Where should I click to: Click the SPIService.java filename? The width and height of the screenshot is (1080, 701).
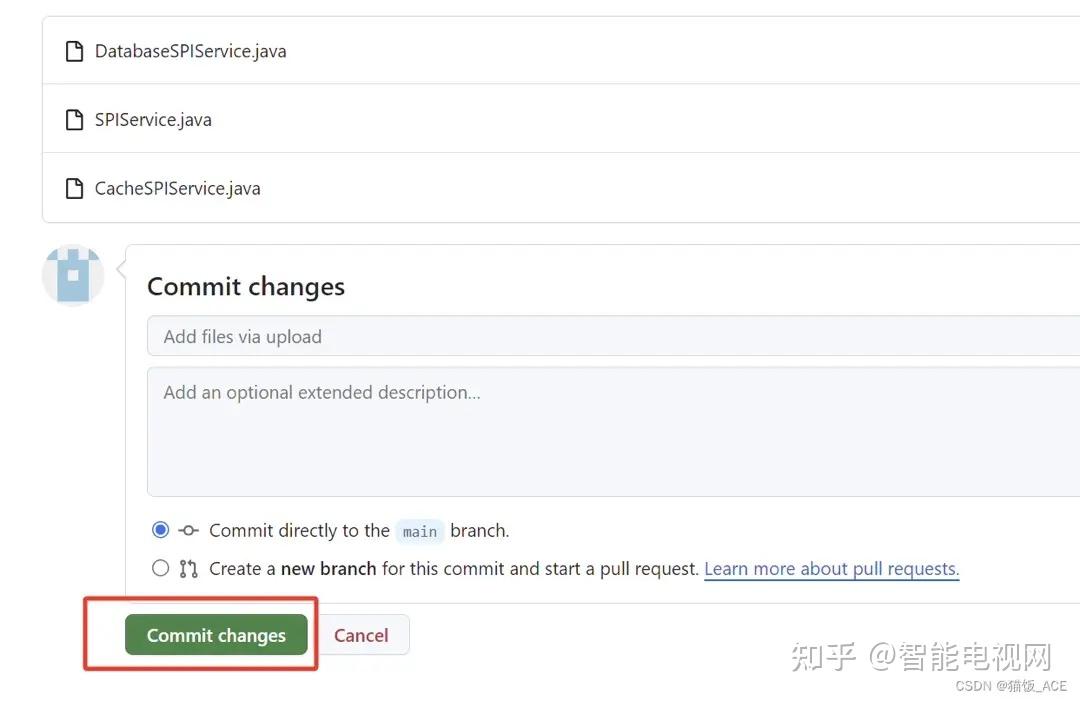153,120
